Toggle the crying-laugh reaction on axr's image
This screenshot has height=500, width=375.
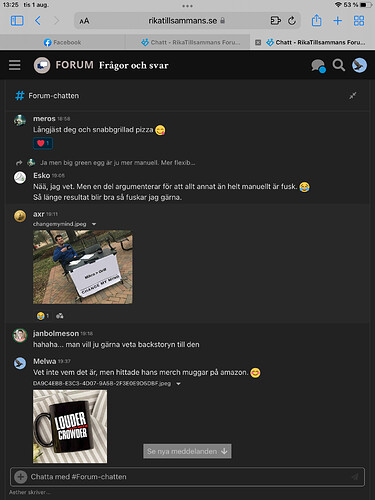click(43, 316)
